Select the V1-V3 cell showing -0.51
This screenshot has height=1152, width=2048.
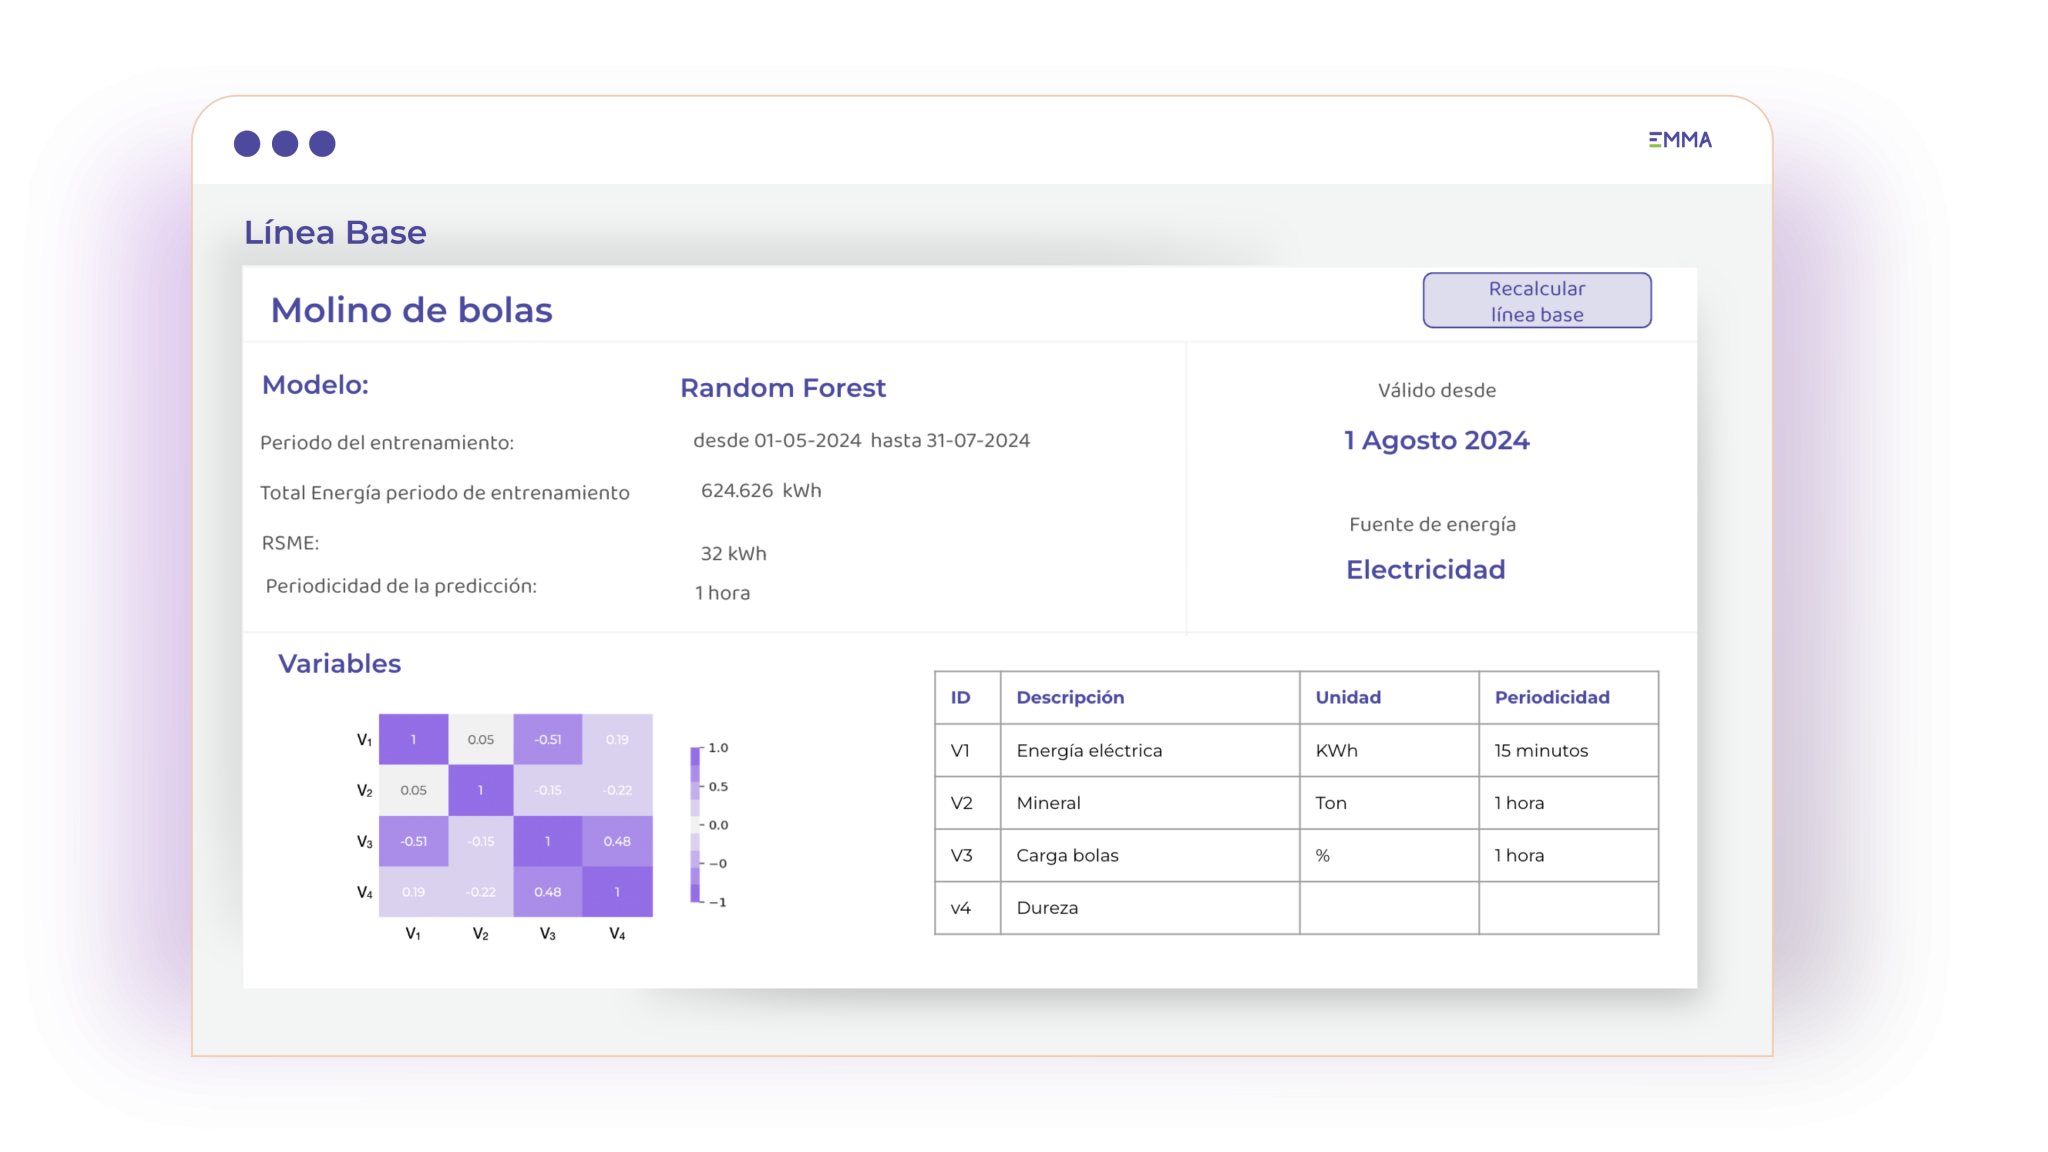point(547,740)
